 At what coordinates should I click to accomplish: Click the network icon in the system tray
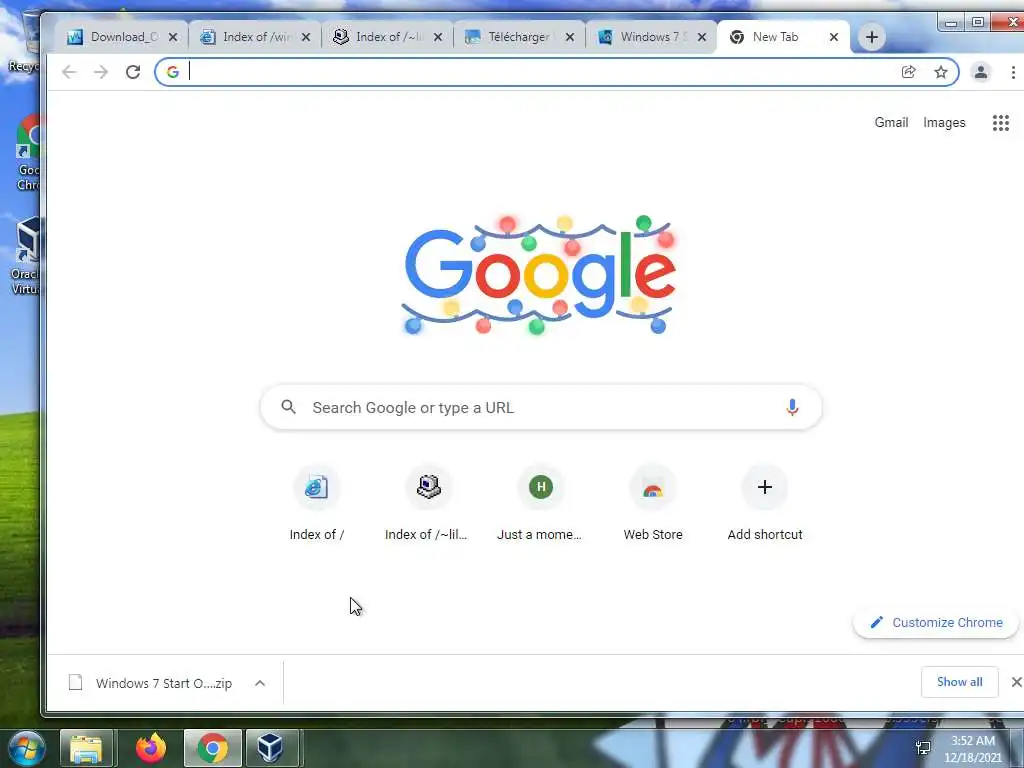923,748
